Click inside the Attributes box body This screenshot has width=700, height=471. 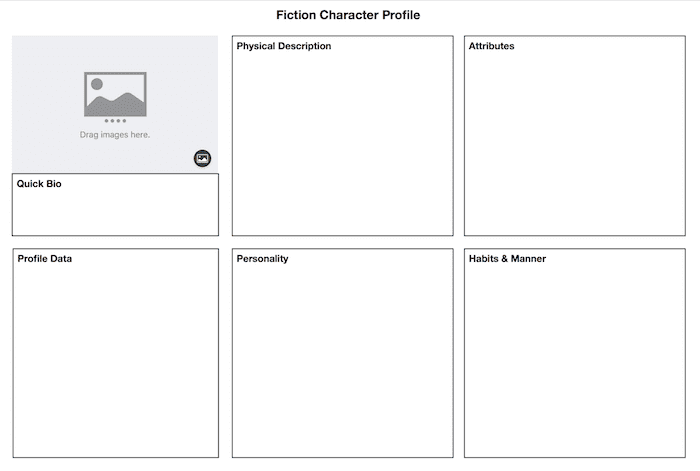tap(575, 143)
